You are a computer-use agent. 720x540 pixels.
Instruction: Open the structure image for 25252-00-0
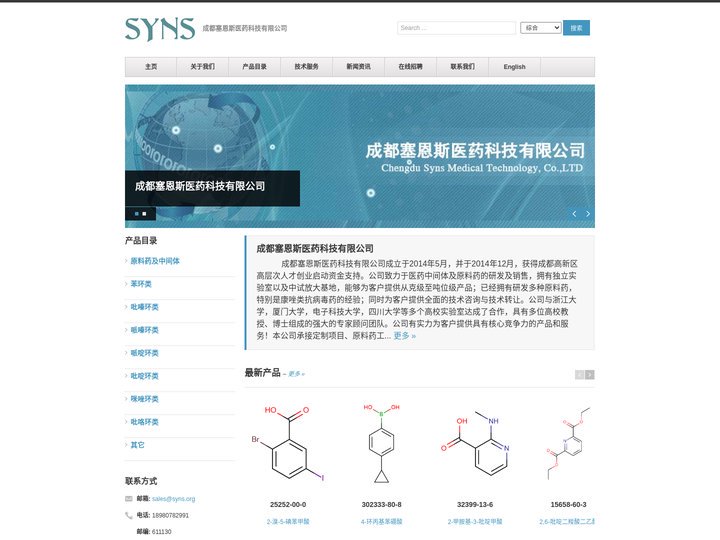(x=288, y=444)
